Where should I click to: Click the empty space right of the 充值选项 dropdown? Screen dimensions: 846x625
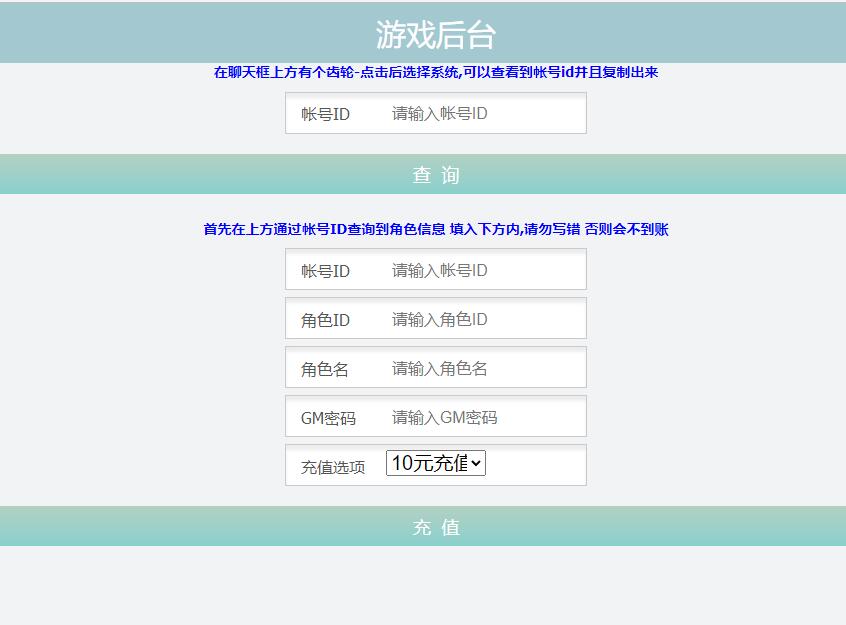(x=535, y=465)
